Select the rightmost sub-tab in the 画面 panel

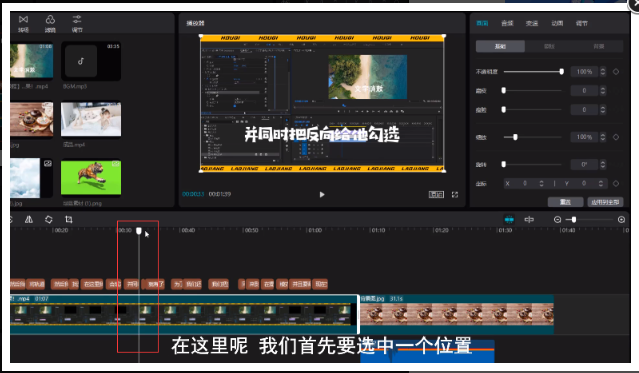click(x=599, y=46)
